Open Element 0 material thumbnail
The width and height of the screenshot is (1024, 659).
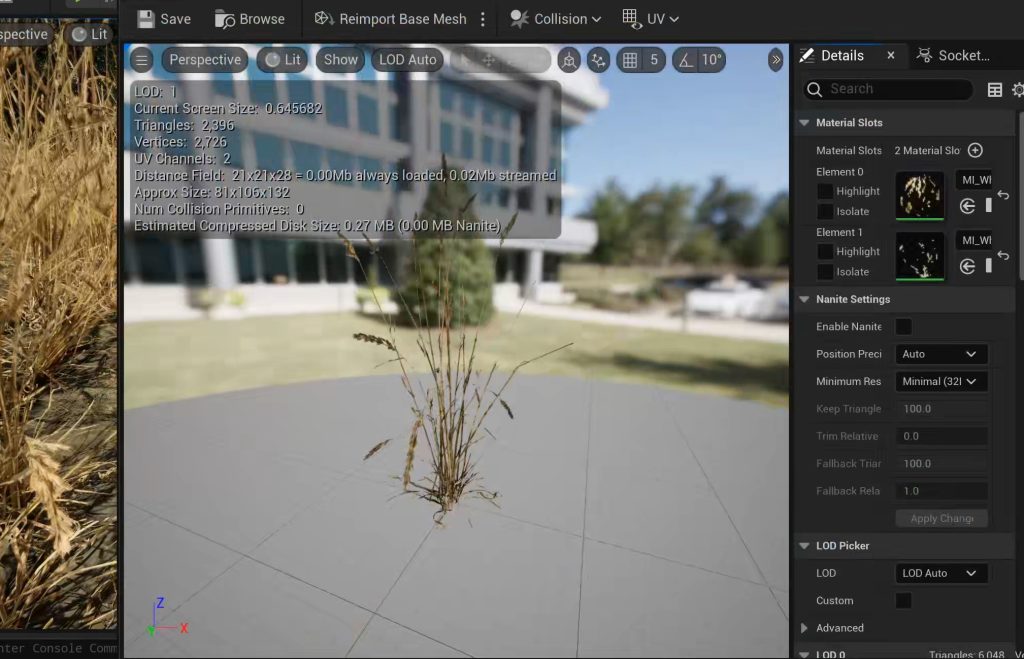[920, 195]
